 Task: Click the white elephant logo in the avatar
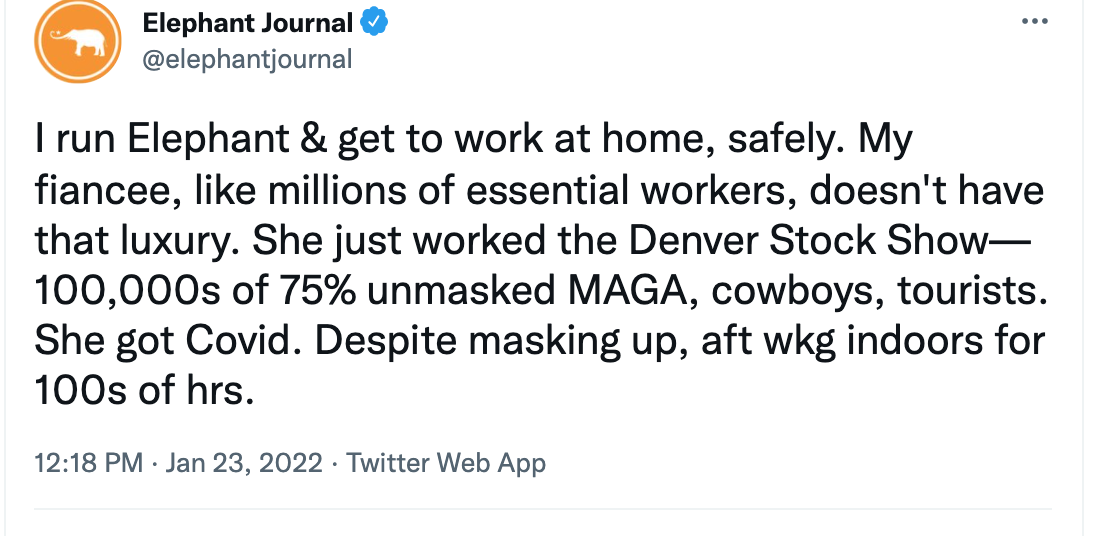click(x=78, y=42)
